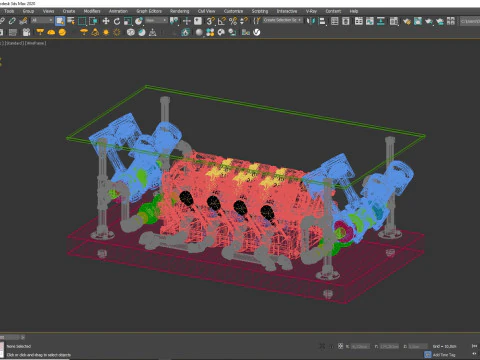Activate the Select and Scale tool

tap(128, 21)
